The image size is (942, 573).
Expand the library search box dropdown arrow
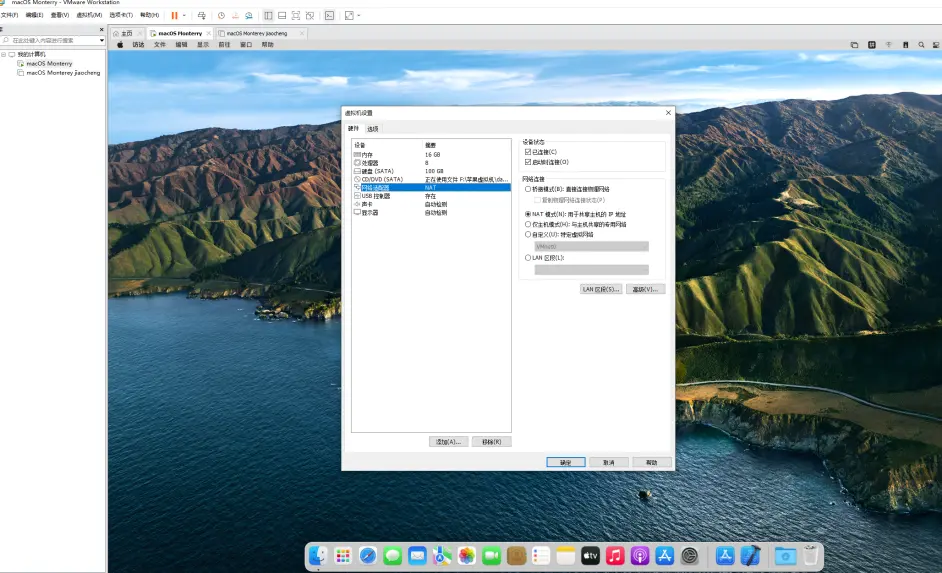[101, 40]
